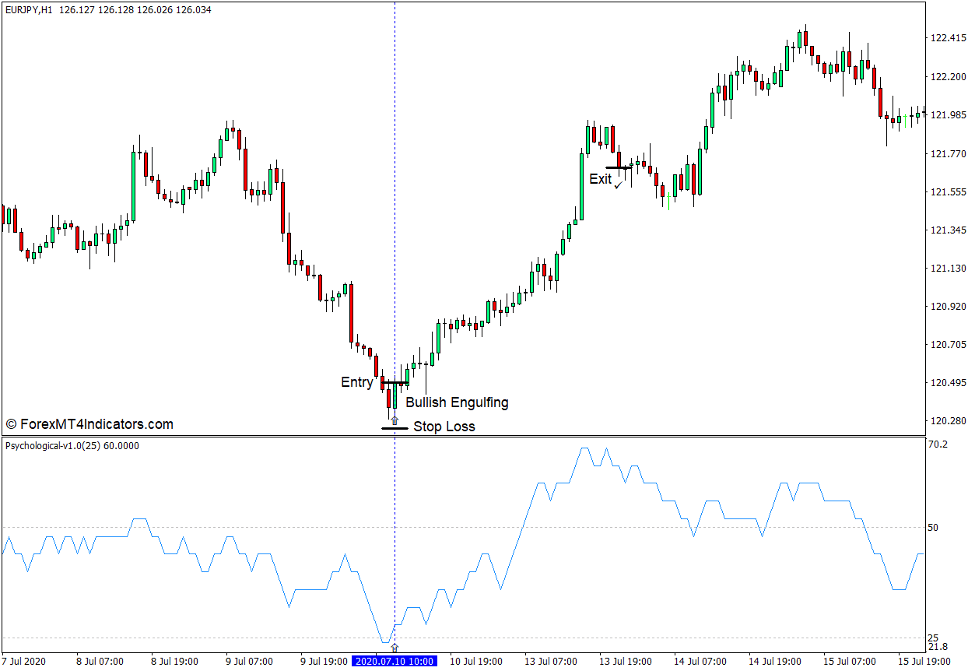This screenshot has width=977, height=672.
Task: Click the black Entry horizontal line marker
Action: [395, 381]
